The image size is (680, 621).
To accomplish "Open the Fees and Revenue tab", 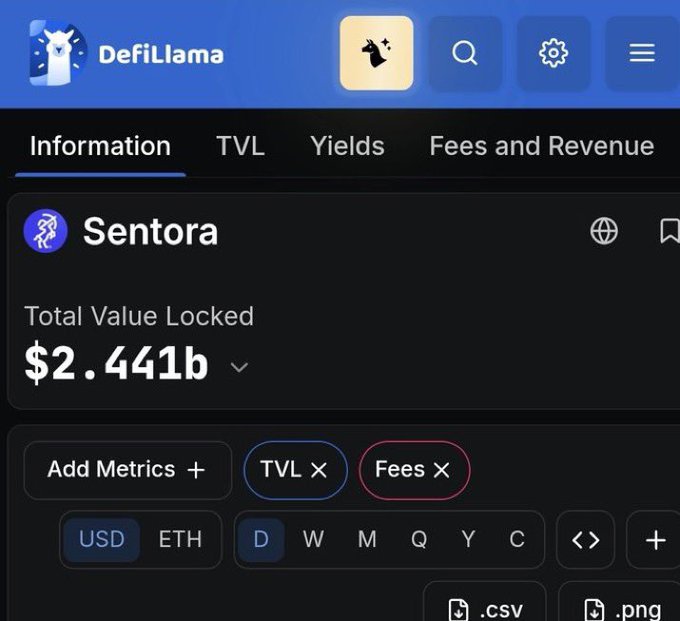I will (542, 146).
